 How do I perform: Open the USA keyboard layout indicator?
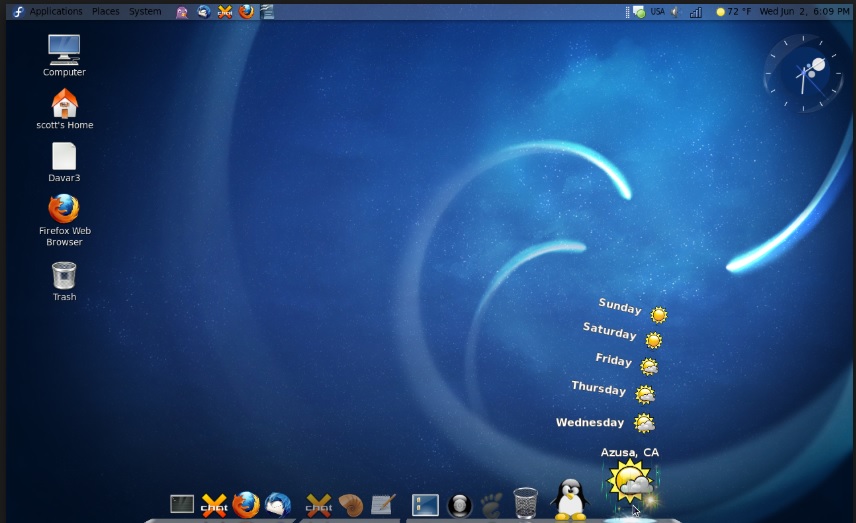(x=657, y=12)
